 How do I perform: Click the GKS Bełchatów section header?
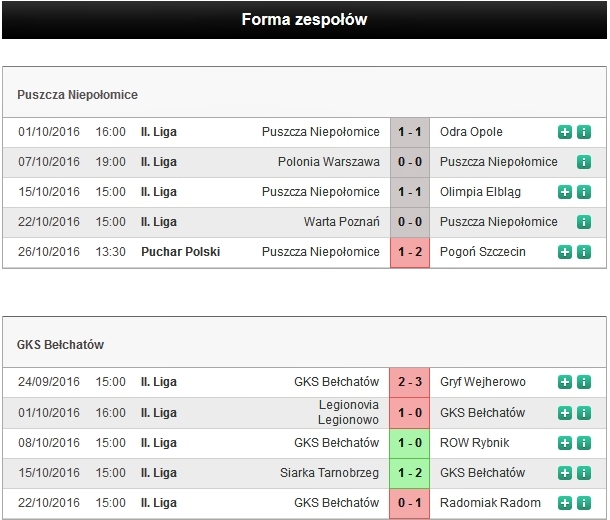tap(60, 345)
